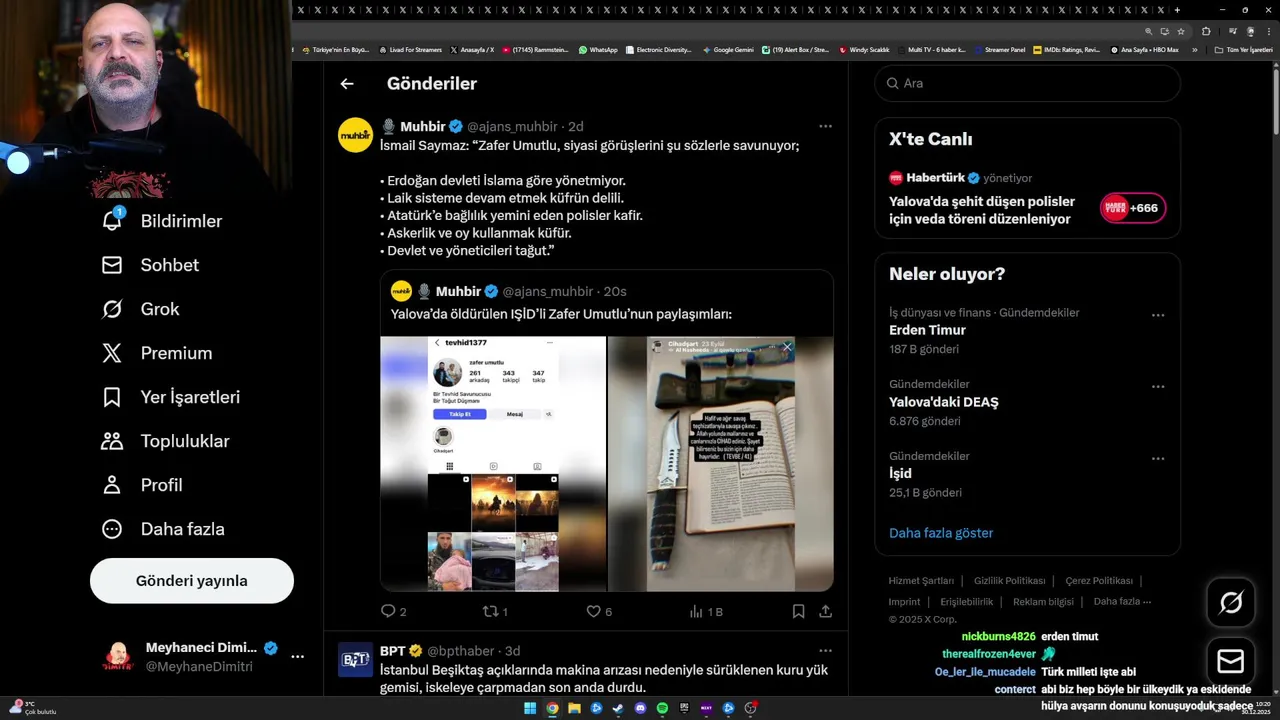The image size is (1280, 720).
Task: Open Habertürk live event title
Action: click(981, 210)
